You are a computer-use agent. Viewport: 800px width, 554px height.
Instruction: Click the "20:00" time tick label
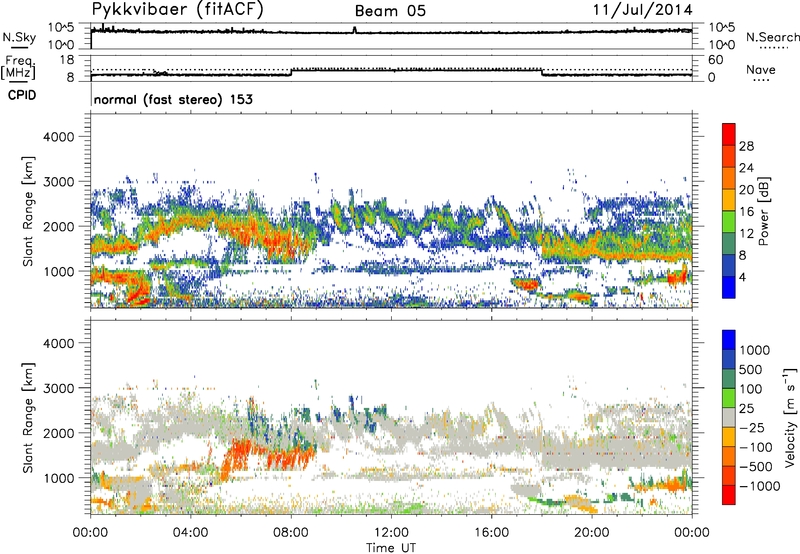(x=592, y=533)
